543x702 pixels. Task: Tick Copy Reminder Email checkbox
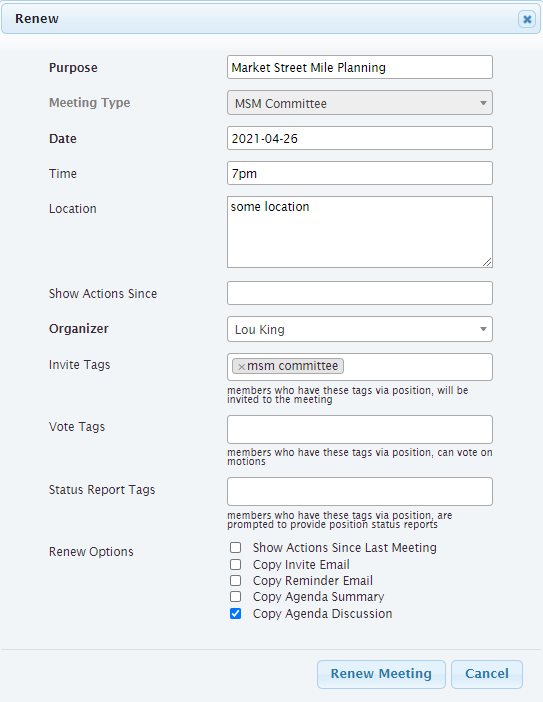point(235,581)
